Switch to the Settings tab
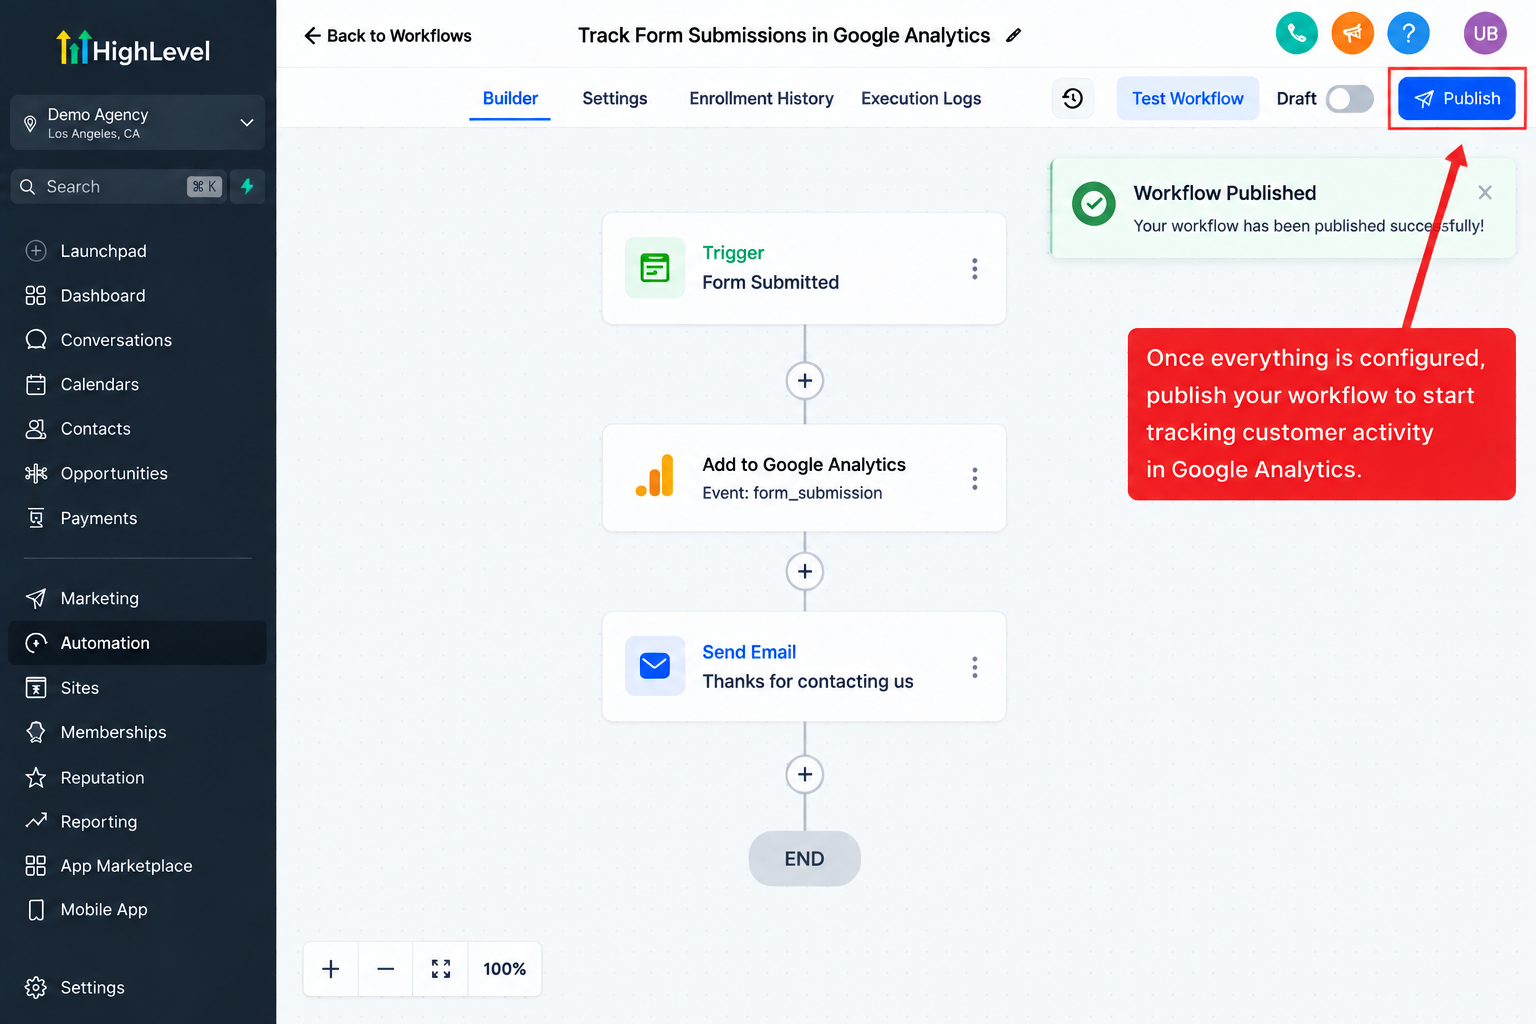Image resolution: width=1536 pixels, height=1024 pixels. click(x=615, y=98)
